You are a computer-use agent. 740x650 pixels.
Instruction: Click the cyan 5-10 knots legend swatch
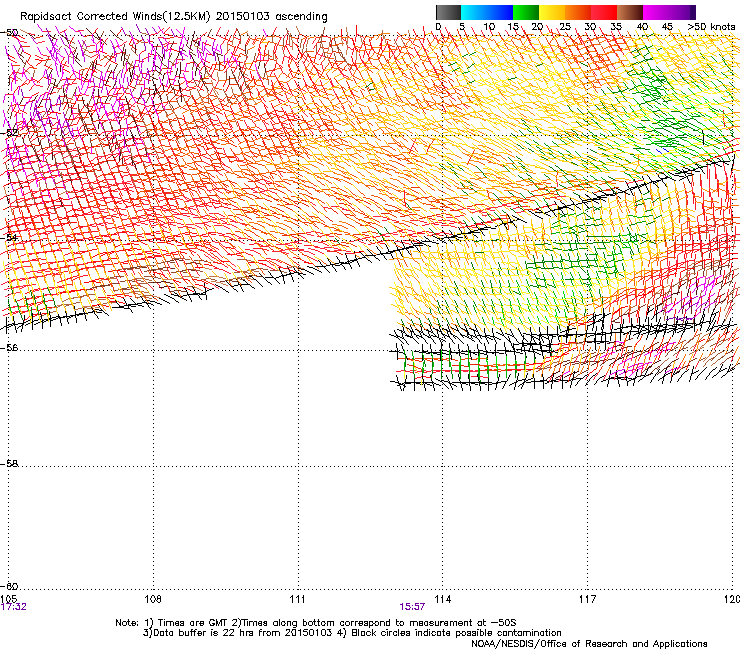point(474,12)
